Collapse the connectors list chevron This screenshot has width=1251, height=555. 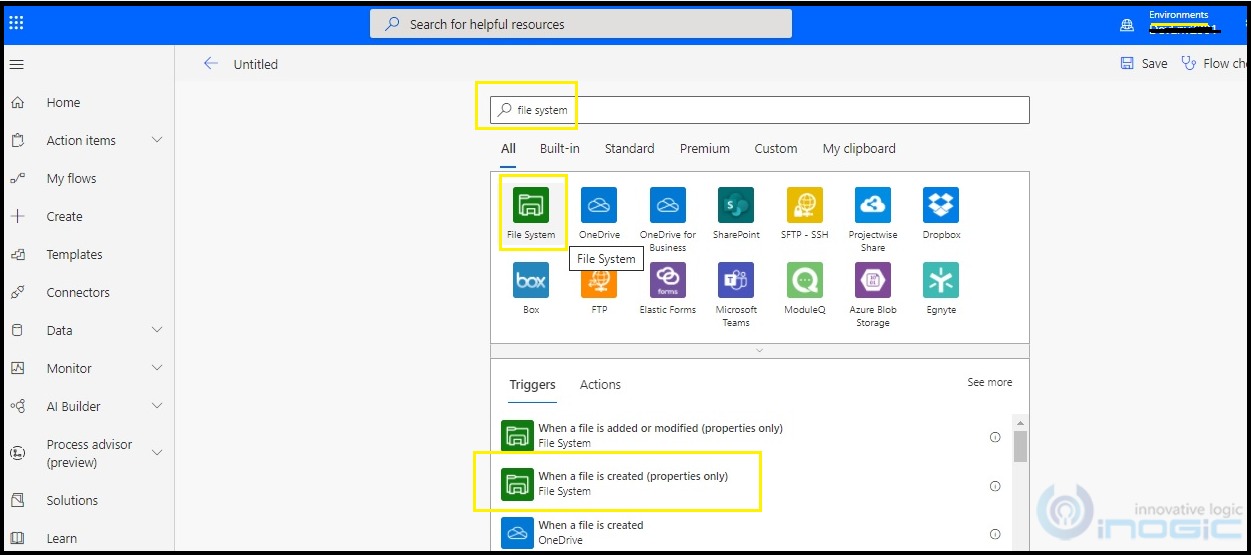[x=759, y=350]
